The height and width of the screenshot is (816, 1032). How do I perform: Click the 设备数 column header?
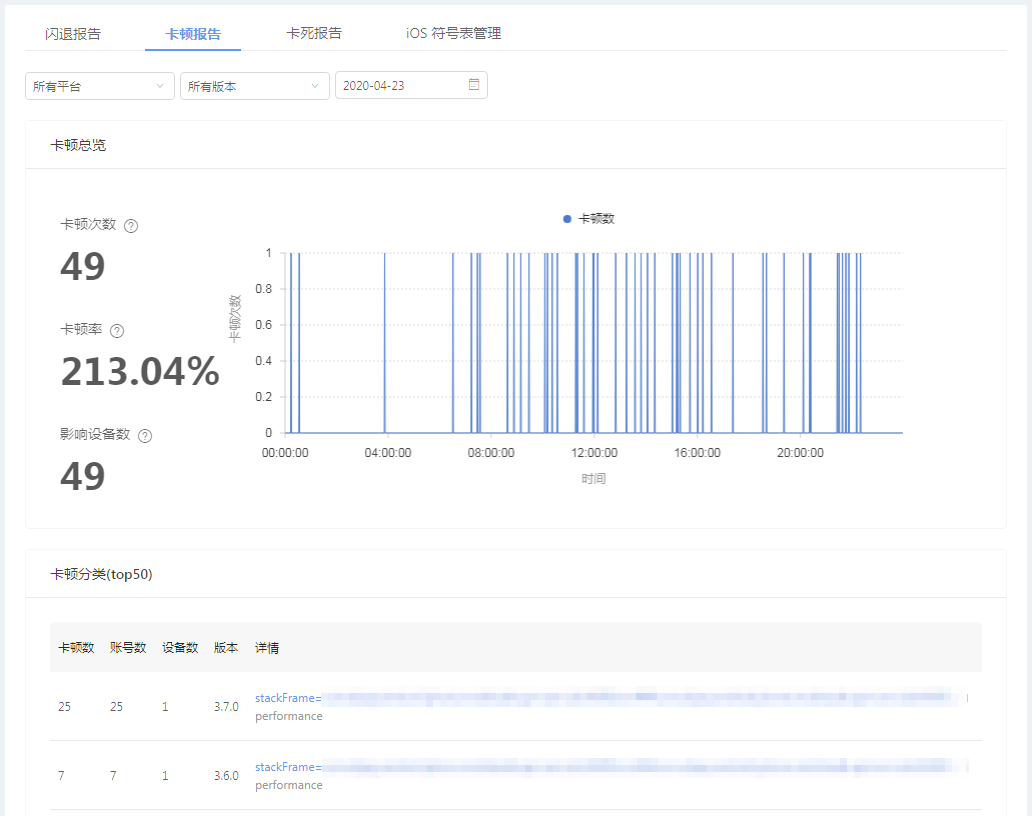click(x=180, y=648)
